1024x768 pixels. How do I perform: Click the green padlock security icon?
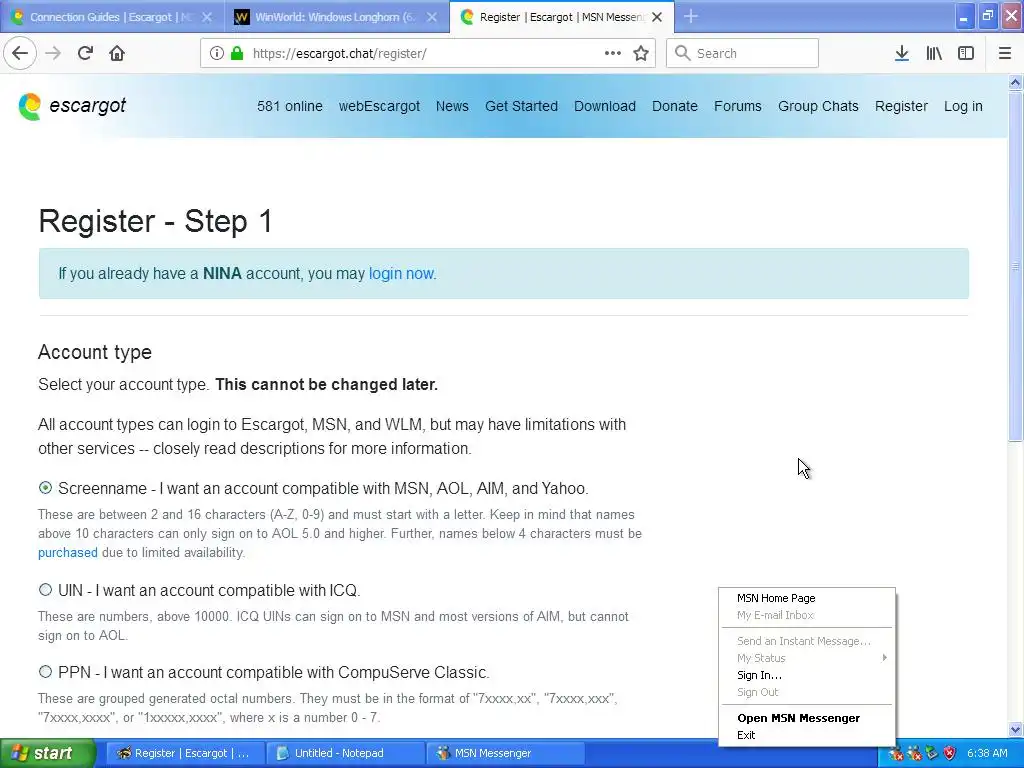(237, 53)
